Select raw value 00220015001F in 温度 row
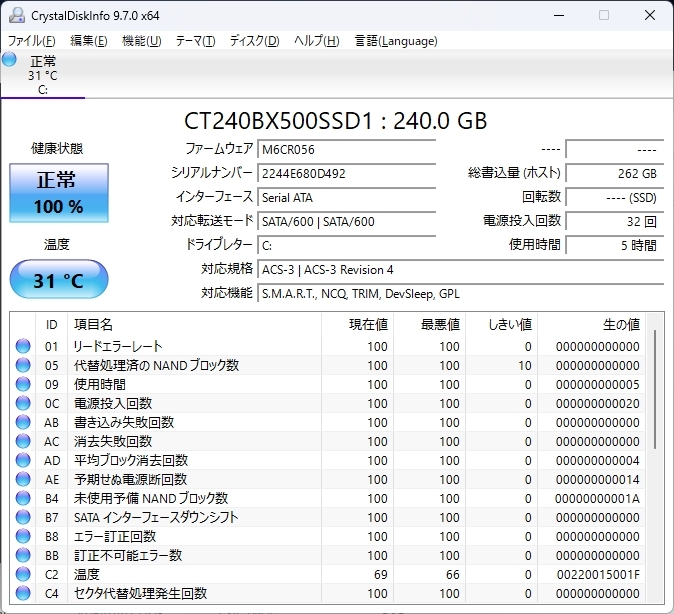The image size is (674, 614). 598,574
